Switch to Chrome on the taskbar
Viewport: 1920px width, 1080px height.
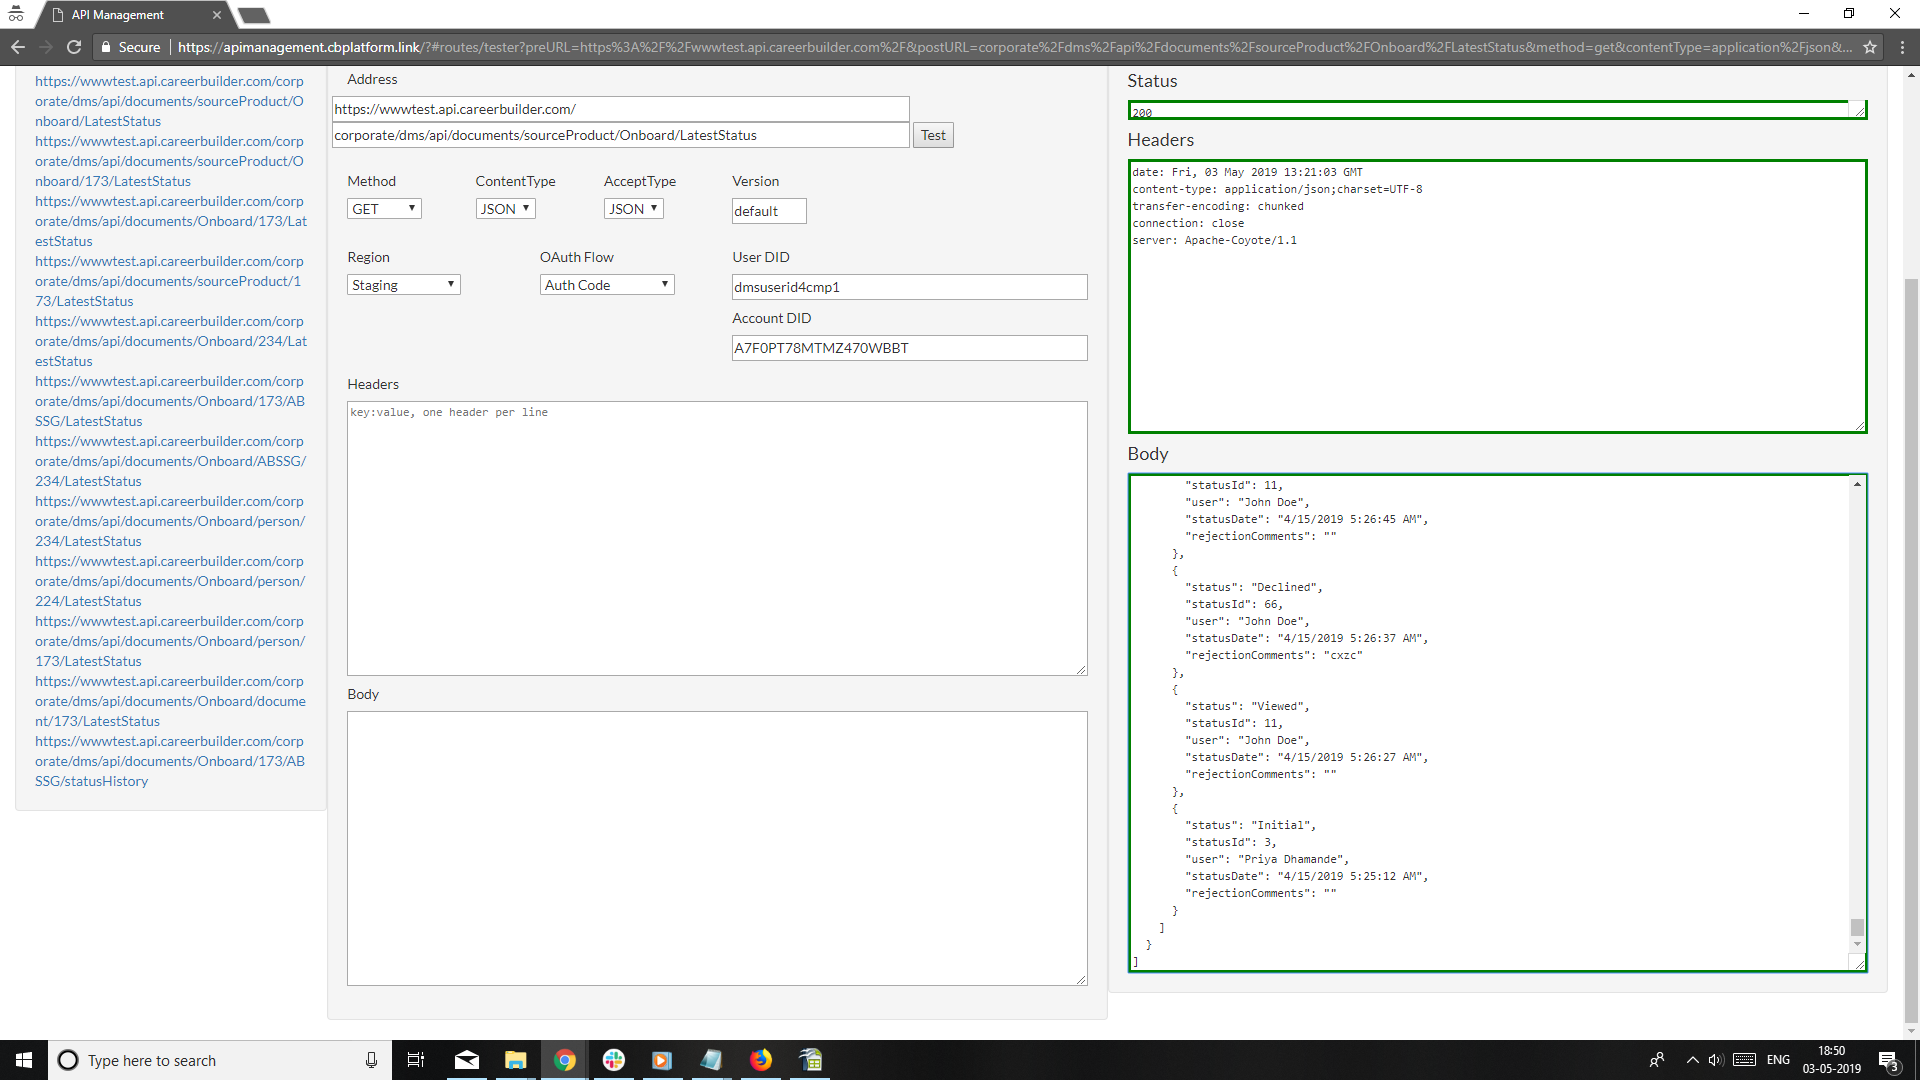point(564,1060)
